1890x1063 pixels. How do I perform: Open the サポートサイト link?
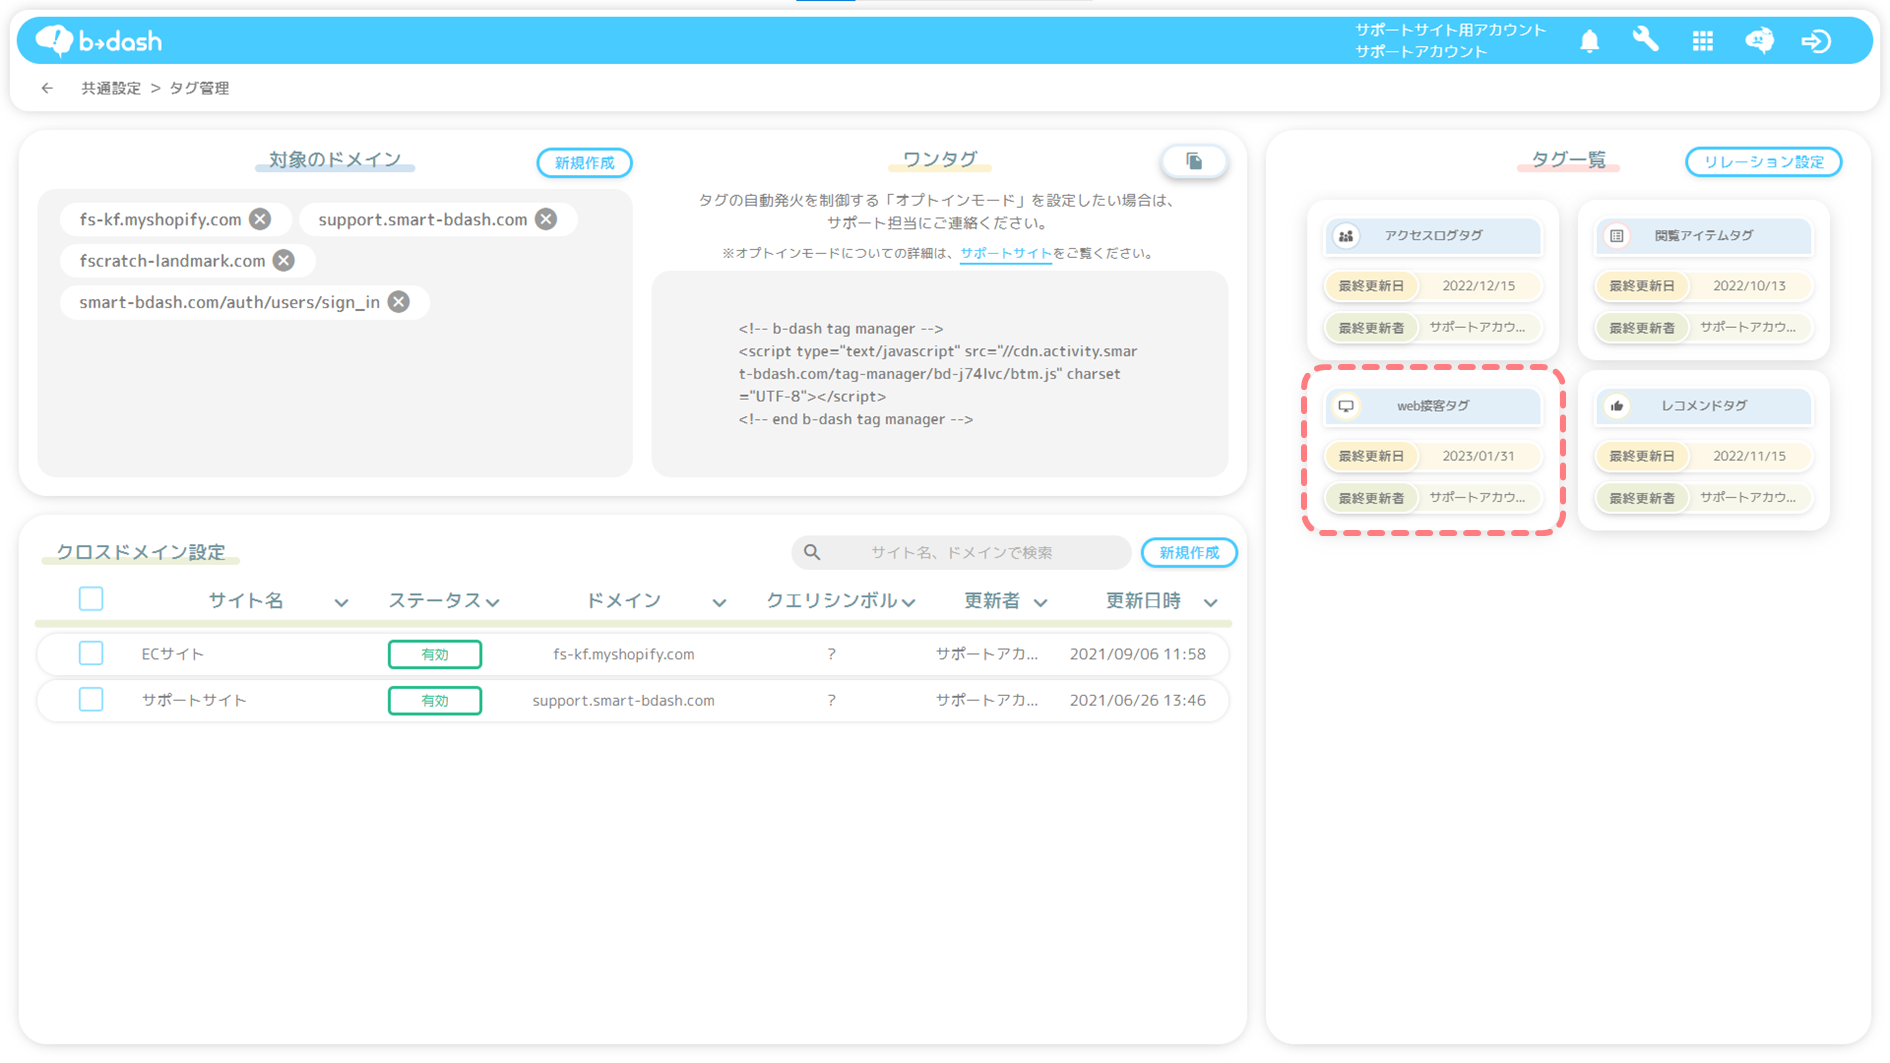click(1005, 253)
